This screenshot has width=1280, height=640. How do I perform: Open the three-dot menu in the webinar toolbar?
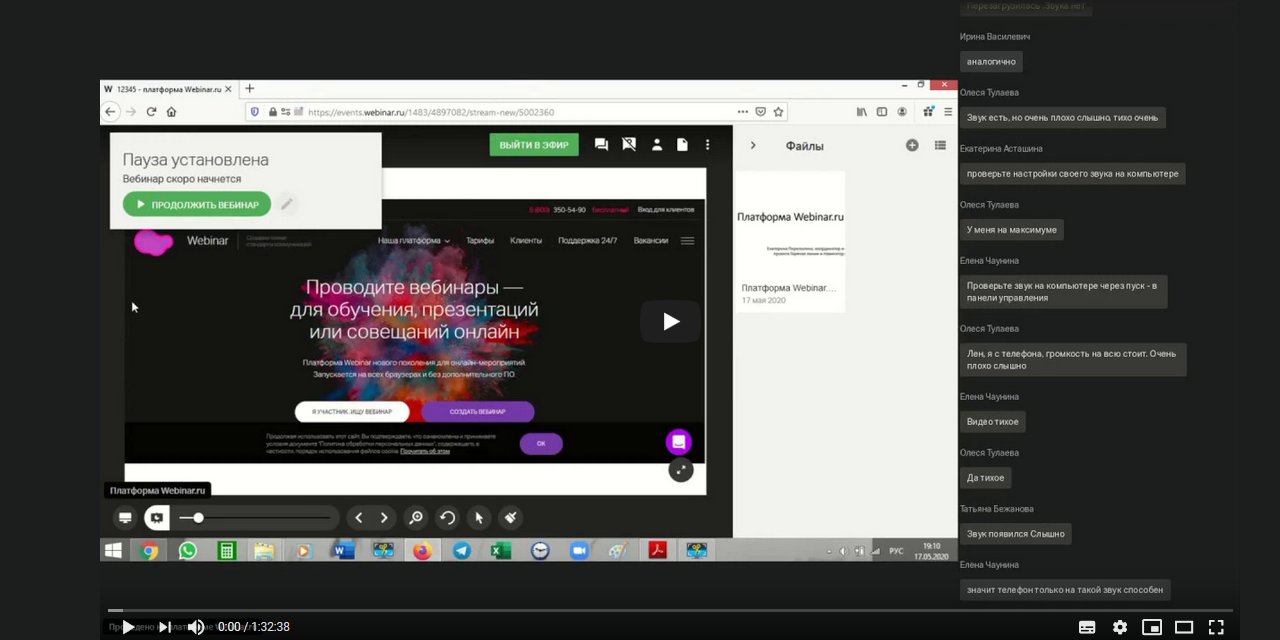coord(708,145)
